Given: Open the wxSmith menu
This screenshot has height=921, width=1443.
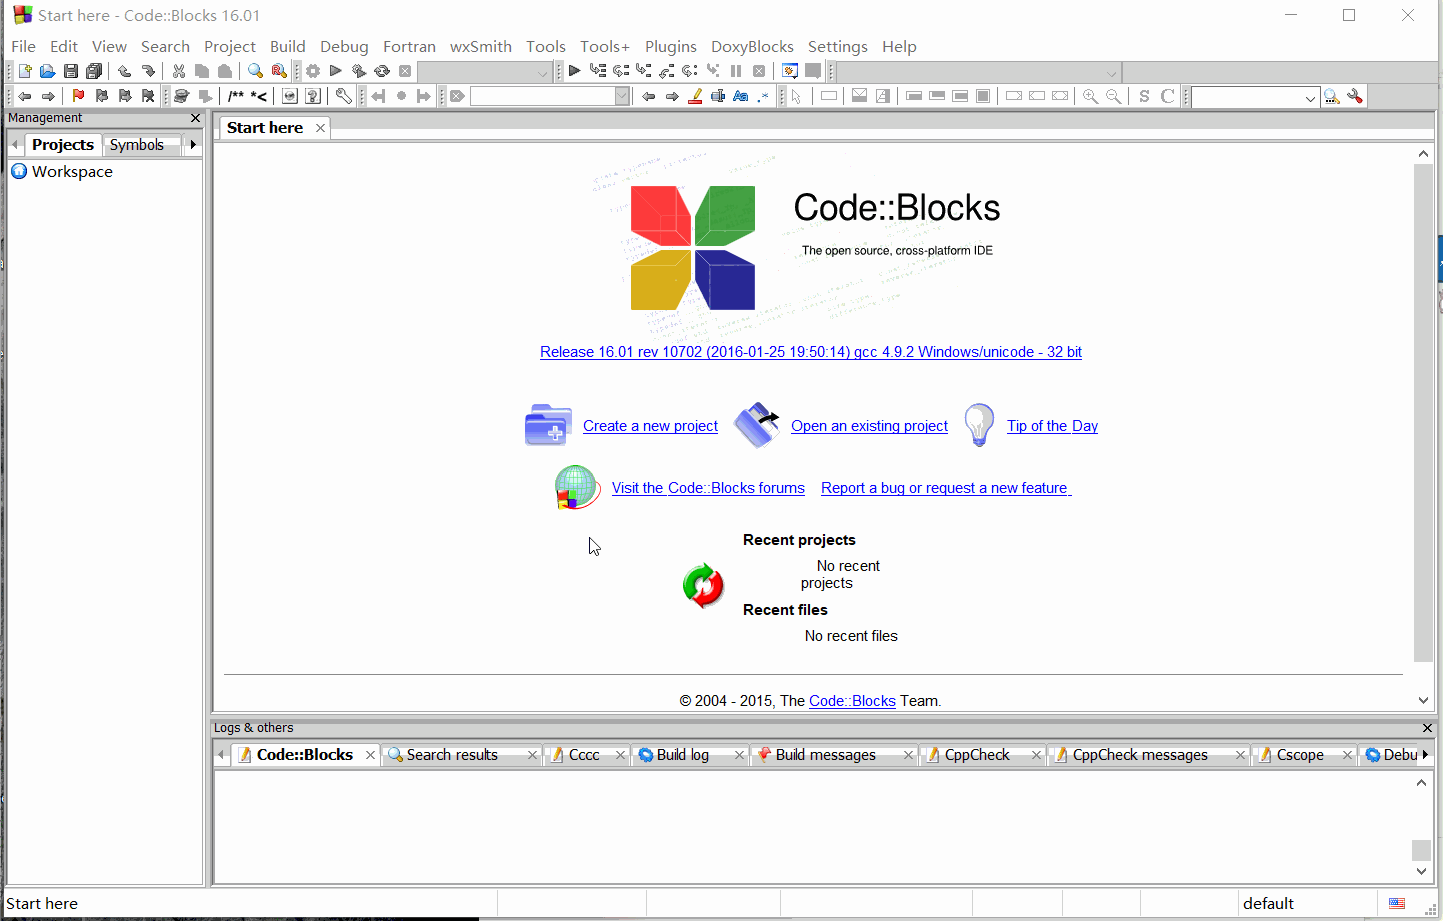Looking at the screenshot, I should (x=481, y=46).
